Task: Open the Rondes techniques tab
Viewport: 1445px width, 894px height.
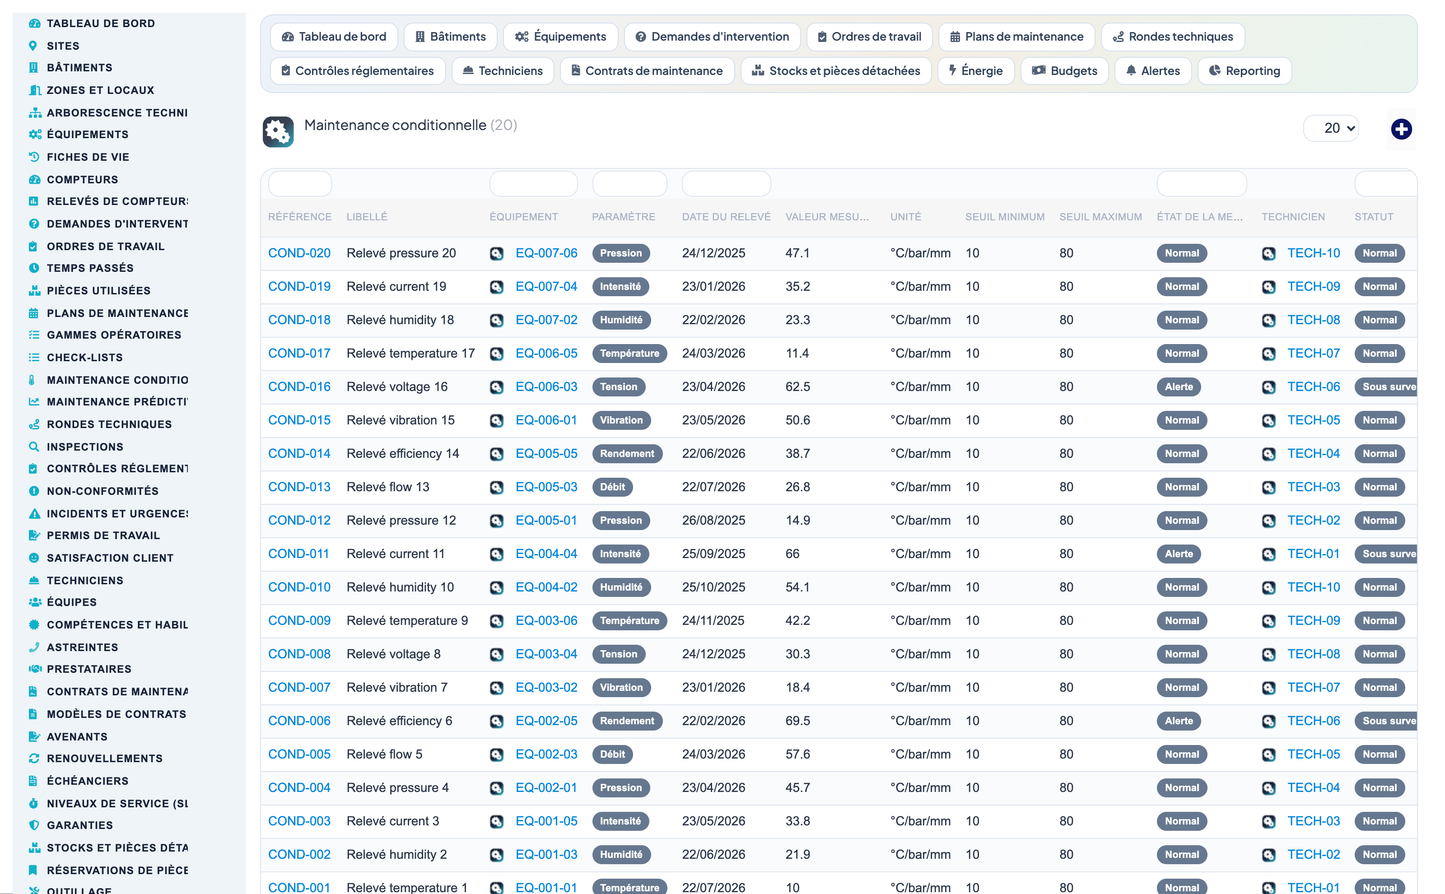Action: pyautogui.click(x=1173, y=37)
